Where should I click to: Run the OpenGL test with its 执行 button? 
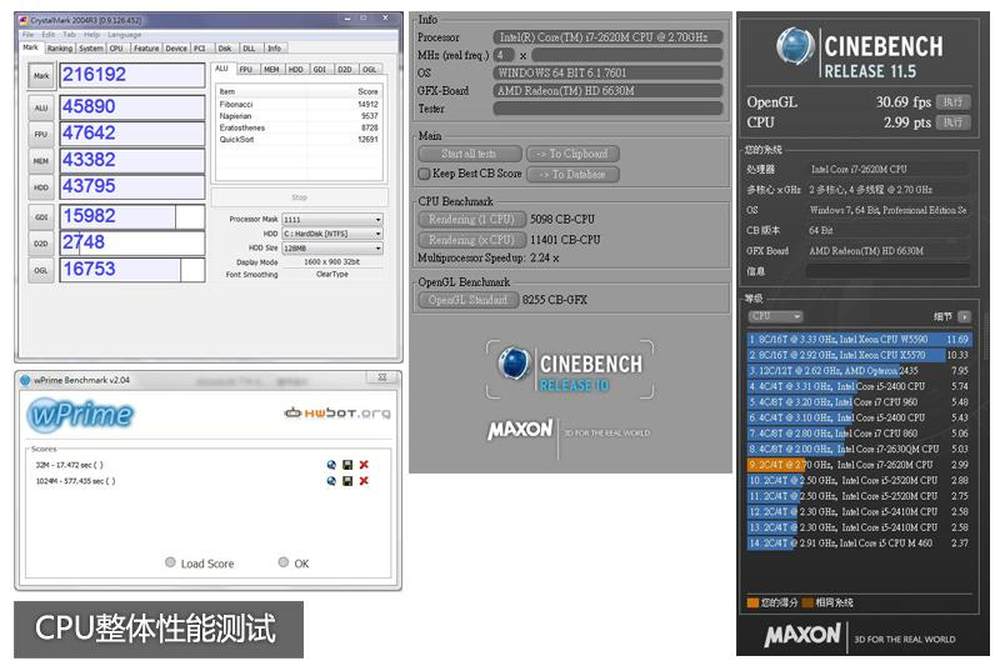click(x=953, y=102)
